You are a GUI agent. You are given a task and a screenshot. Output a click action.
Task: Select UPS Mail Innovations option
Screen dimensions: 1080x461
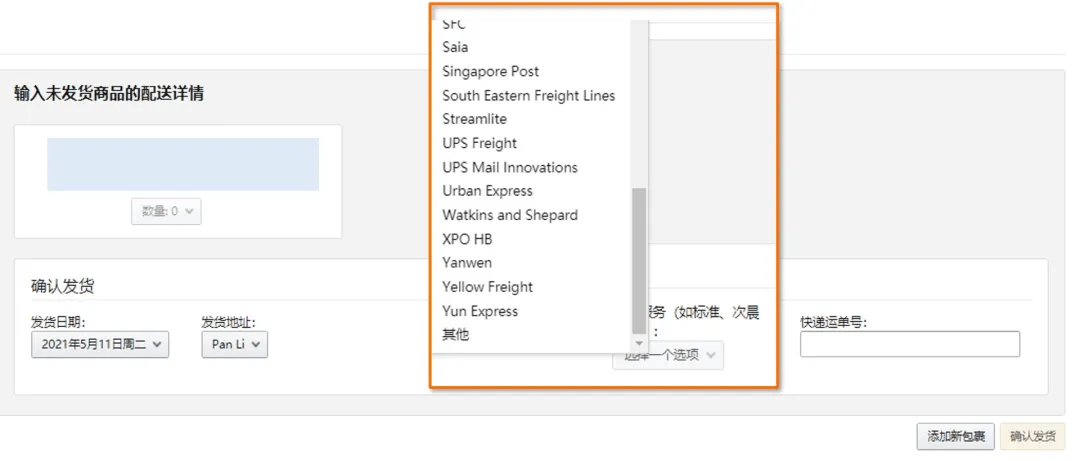510,167
